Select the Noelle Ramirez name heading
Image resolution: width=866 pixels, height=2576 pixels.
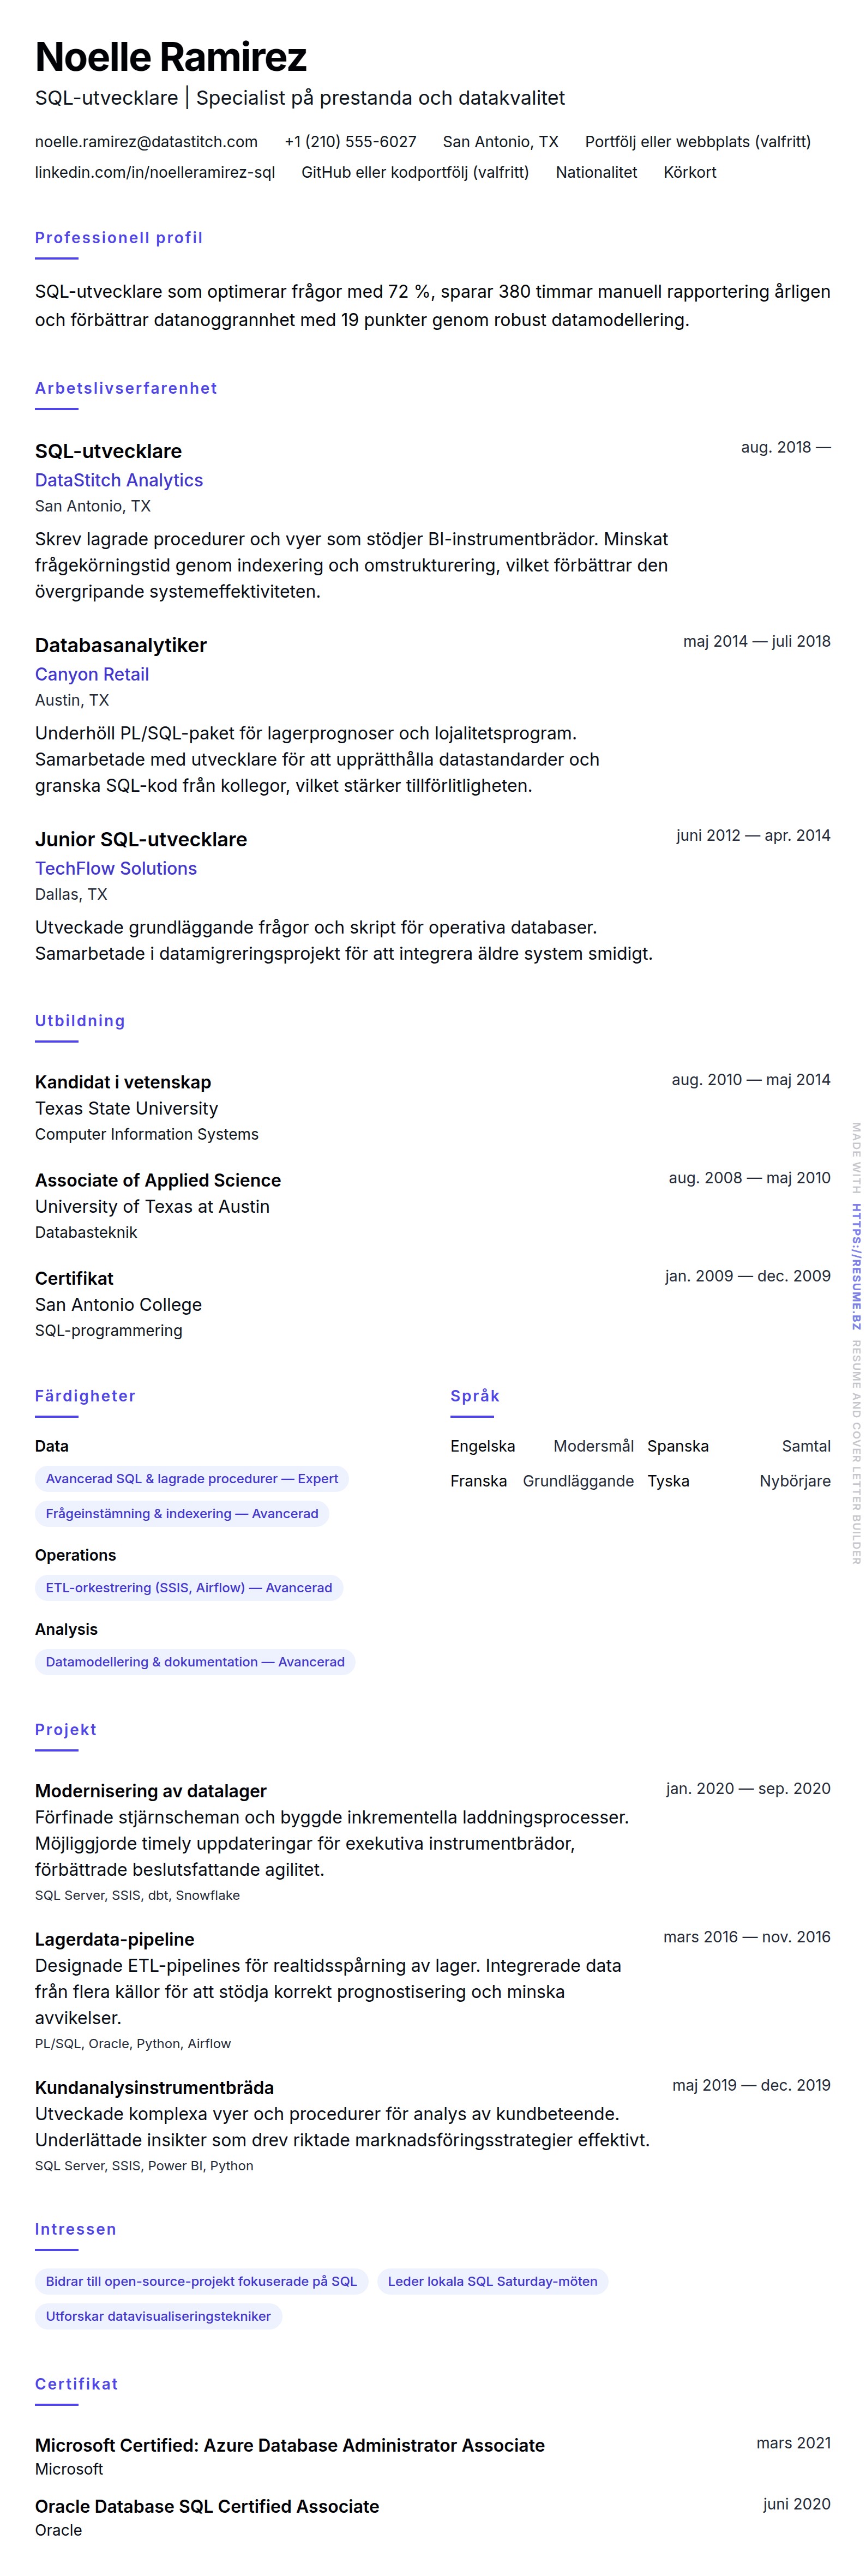[171, 57]
